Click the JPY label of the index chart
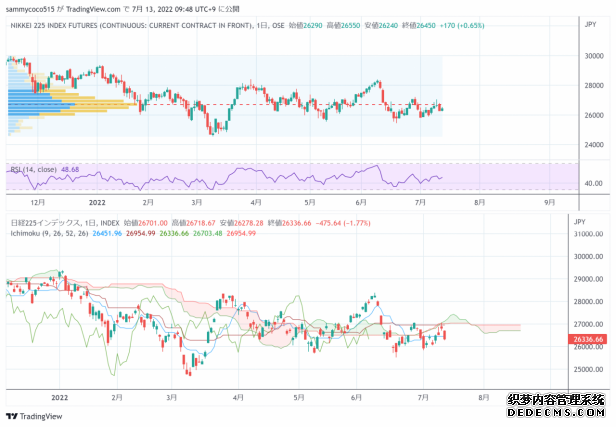616x427 pixels. pyautogui.click(x=580, y=222)
